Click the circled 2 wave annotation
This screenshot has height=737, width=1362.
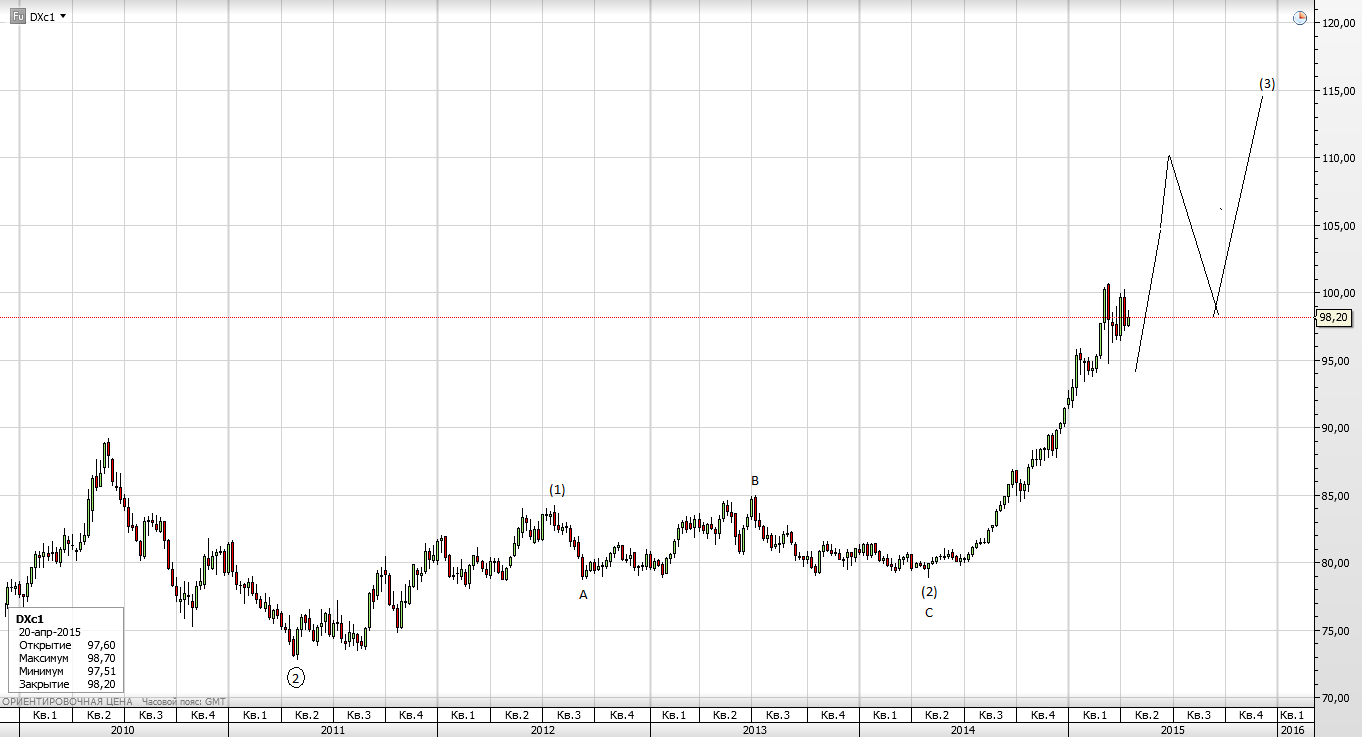(295, 677)
